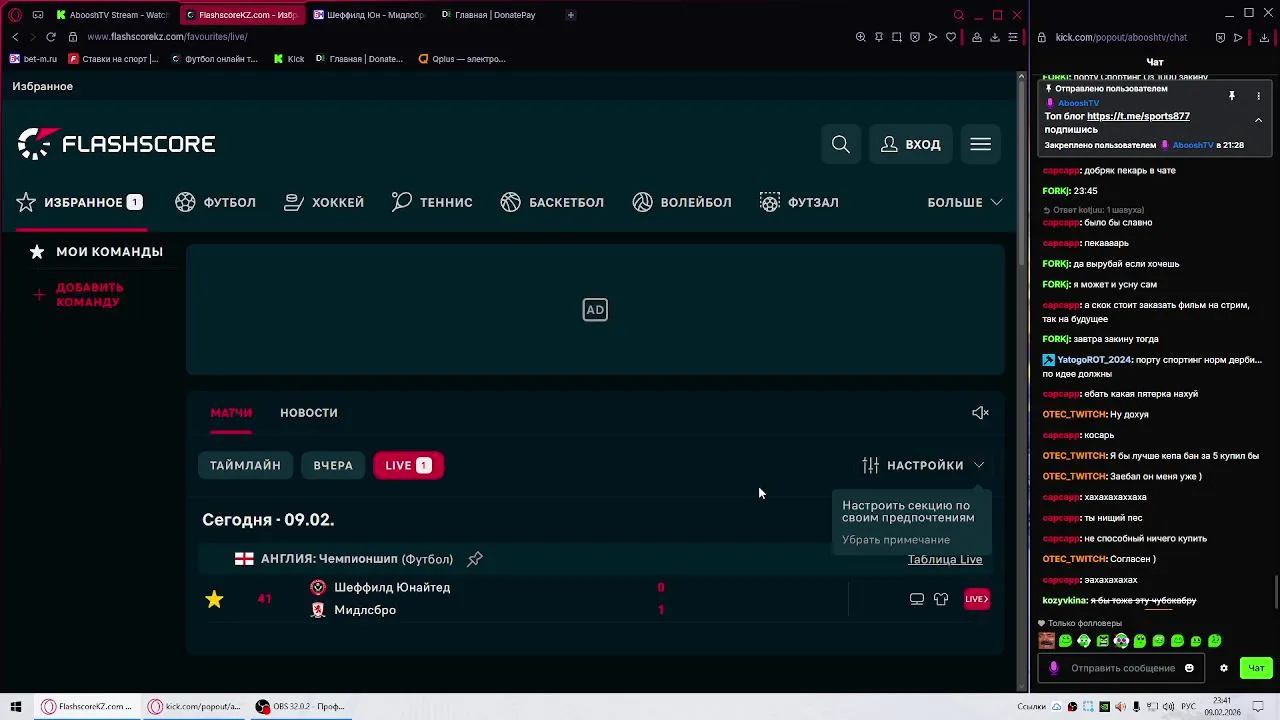Open the ФУТЗАЛ sport section

point(799,202)
